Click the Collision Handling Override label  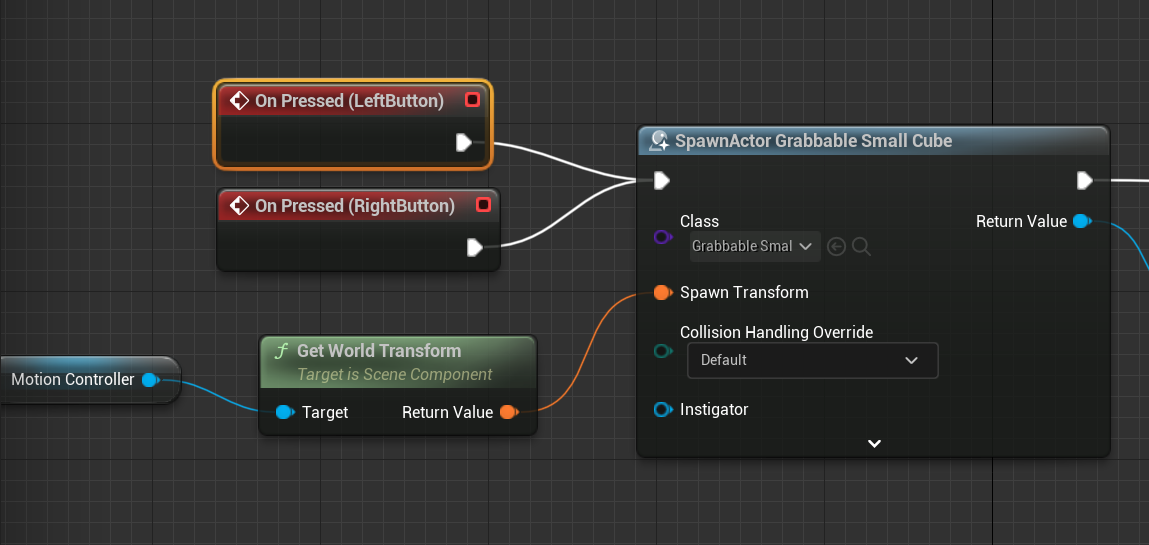(x=777, y=333)
